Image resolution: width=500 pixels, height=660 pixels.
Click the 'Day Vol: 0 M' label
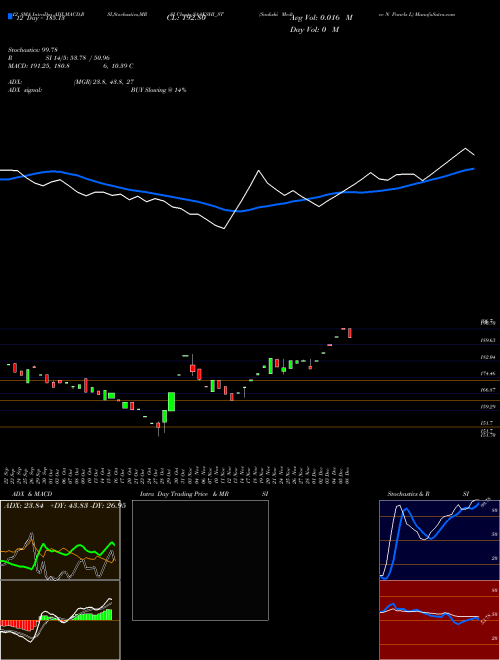314,30
